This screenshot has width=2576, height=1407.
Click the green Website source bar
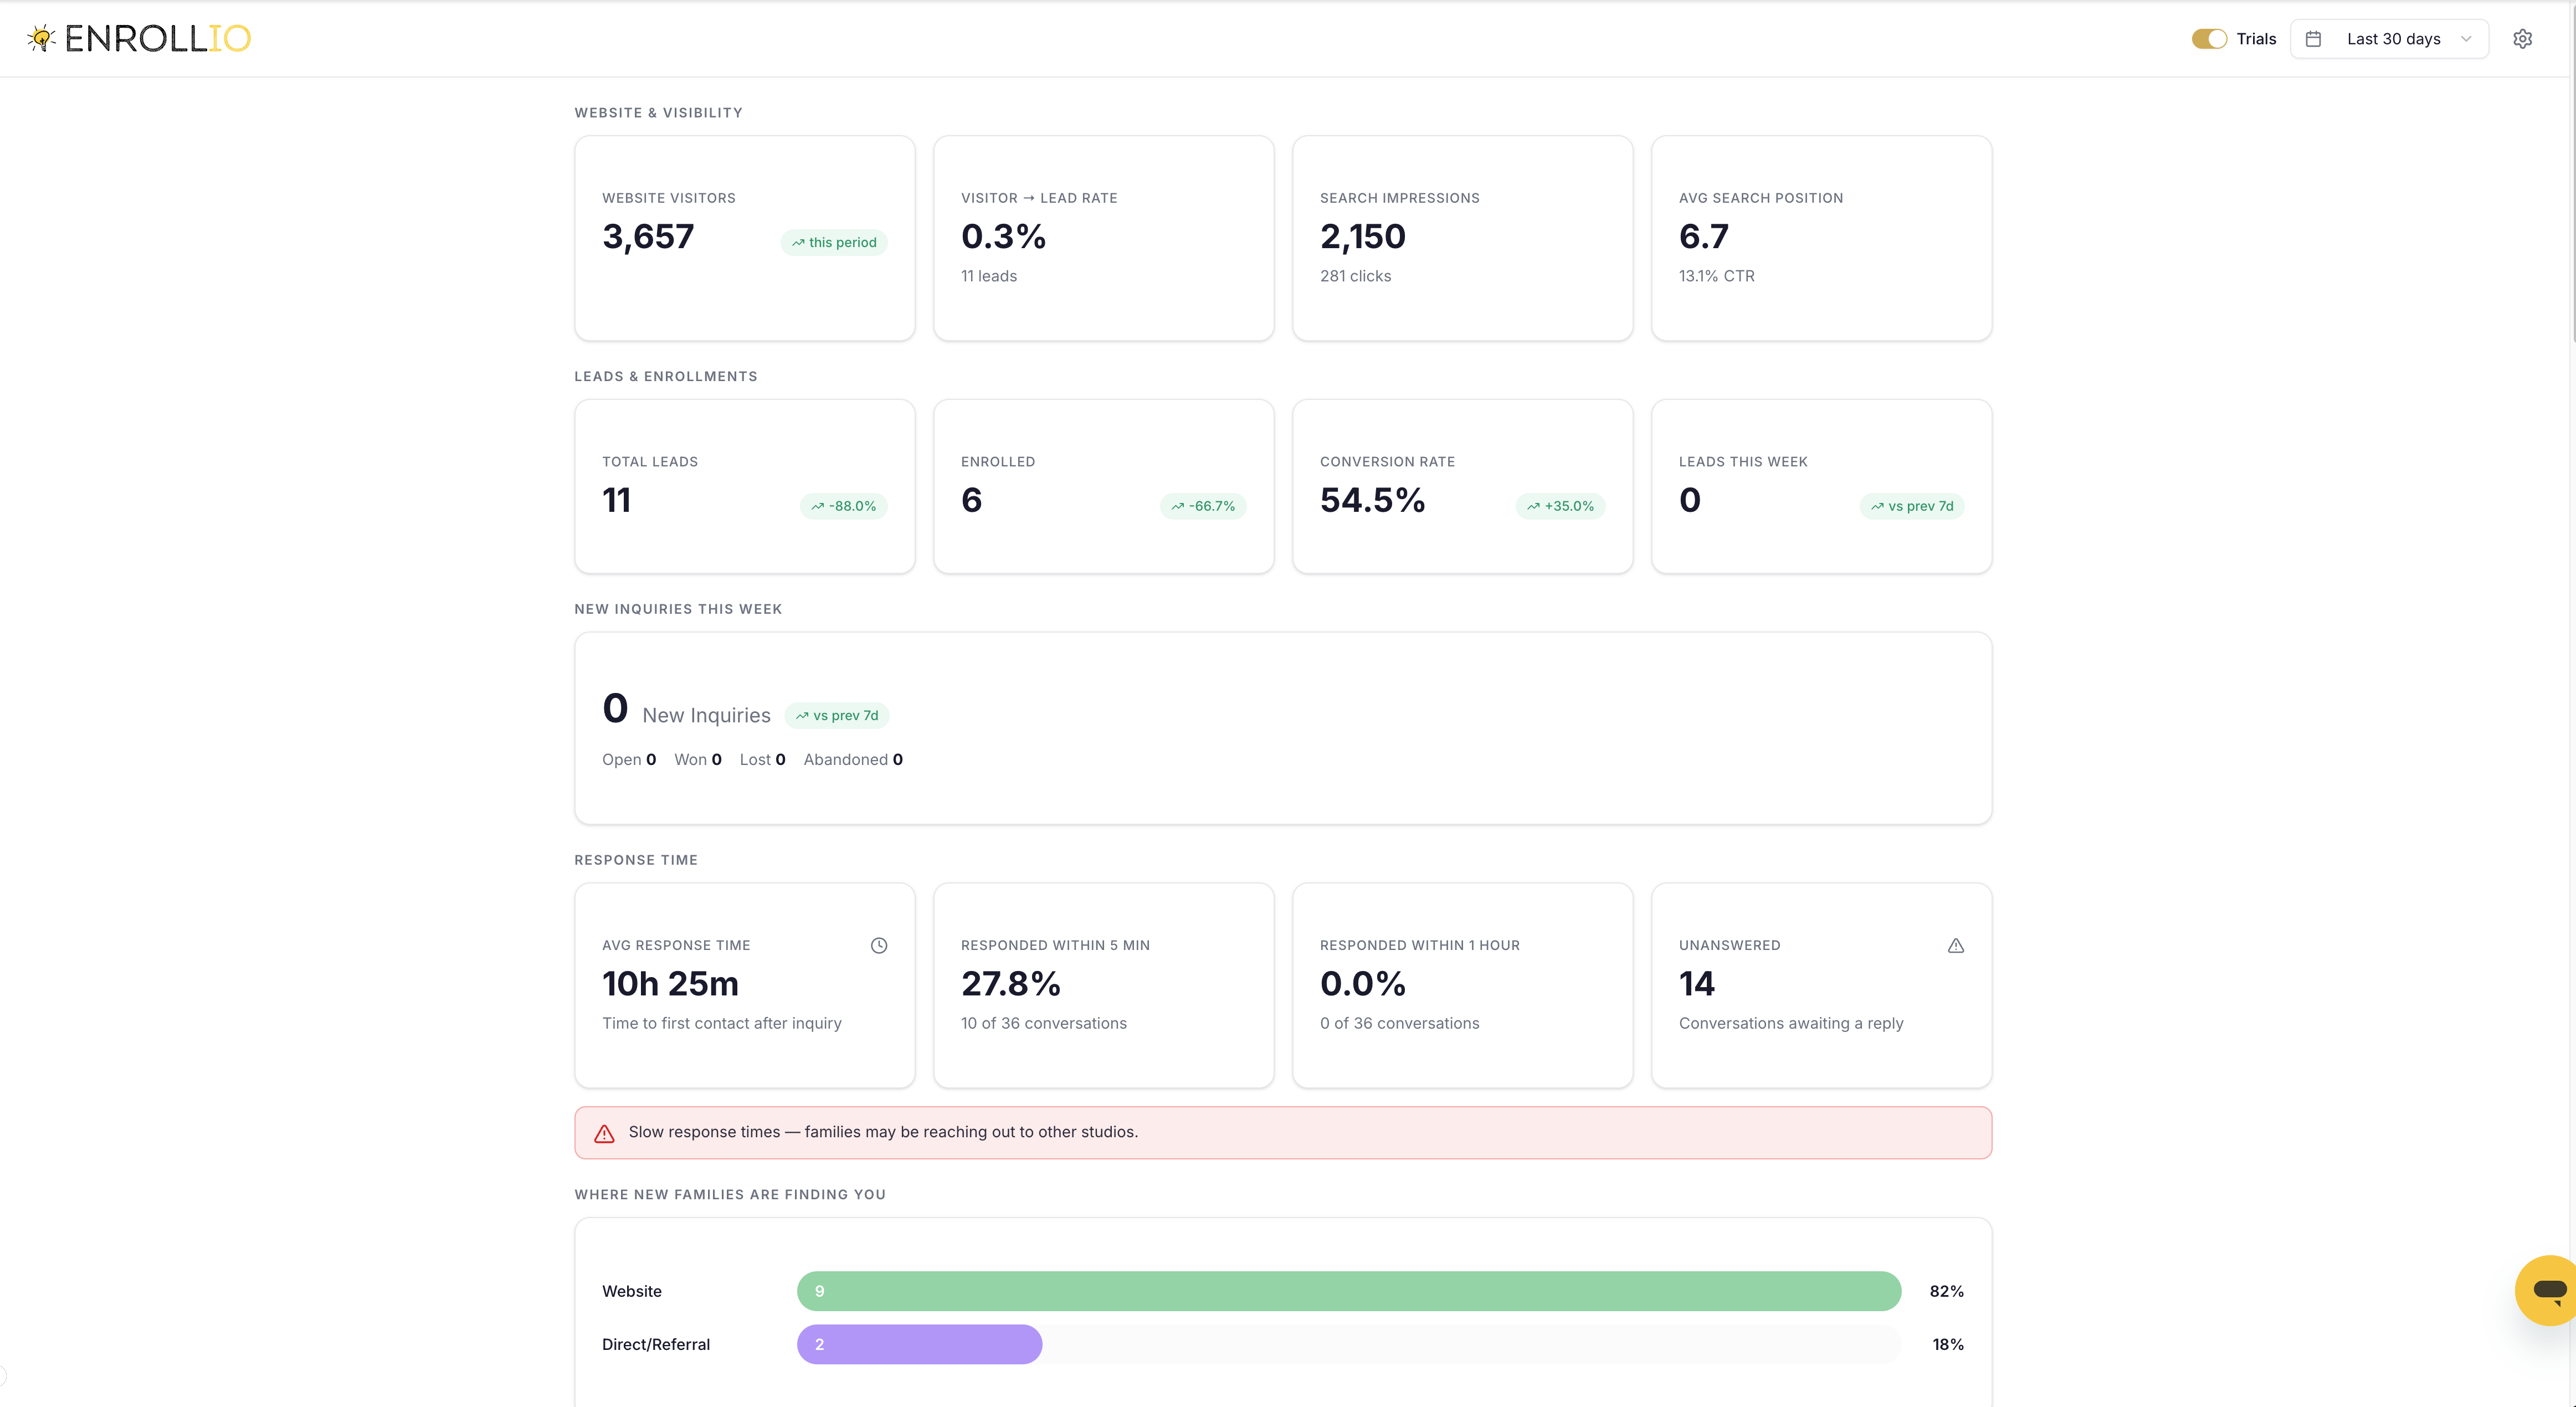pyautogui.click(x=1349, y=1291)
